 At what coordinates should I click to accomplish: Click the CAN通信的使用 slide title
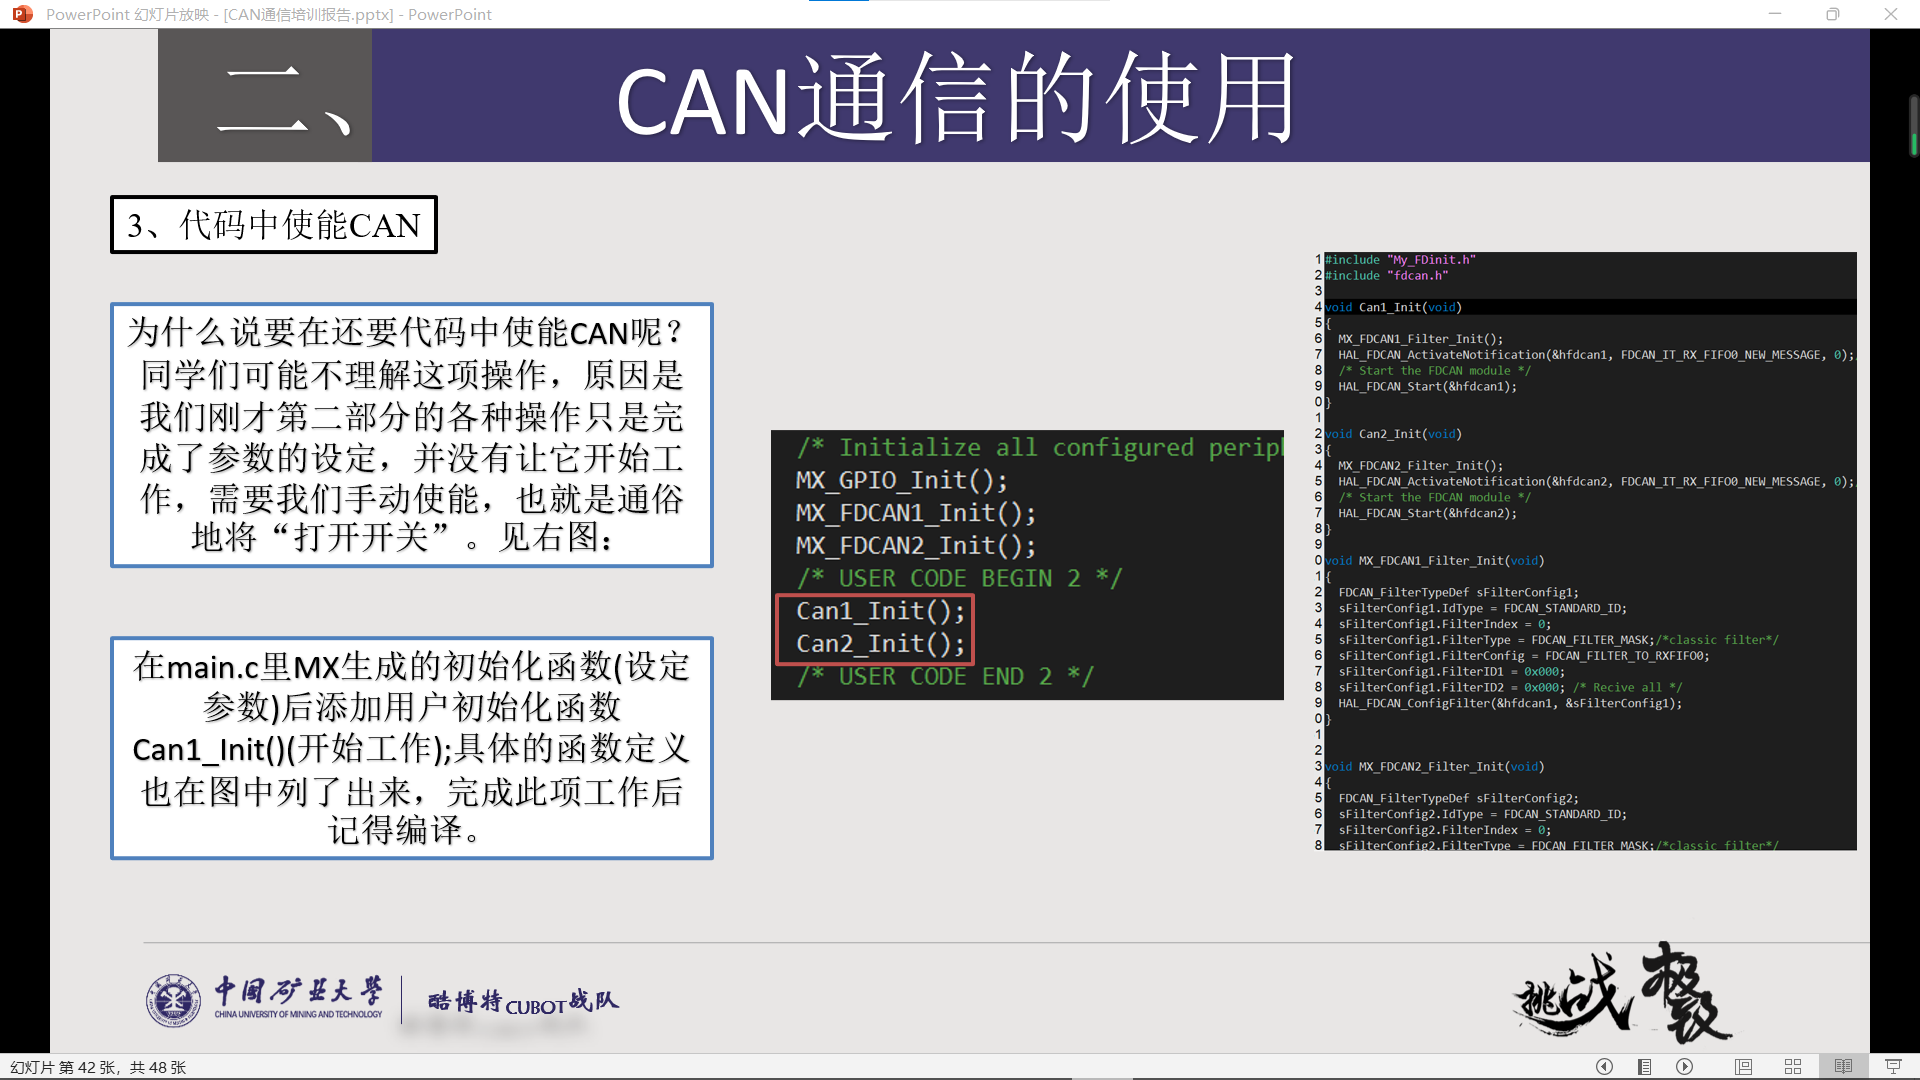click(956, 98)
